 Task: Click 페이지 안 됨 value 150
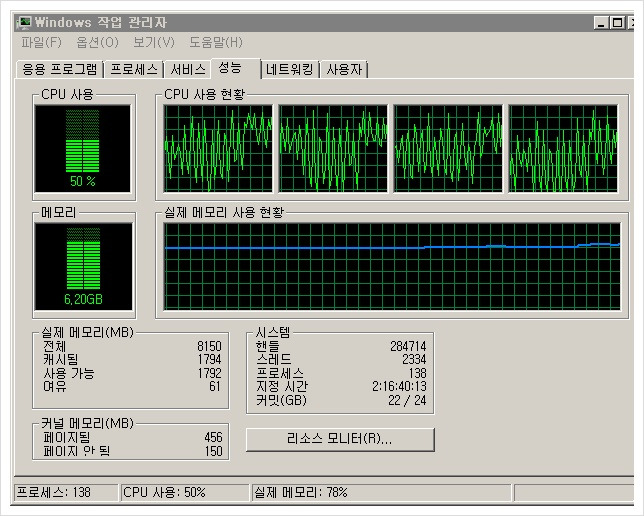(x=214, y=451)
